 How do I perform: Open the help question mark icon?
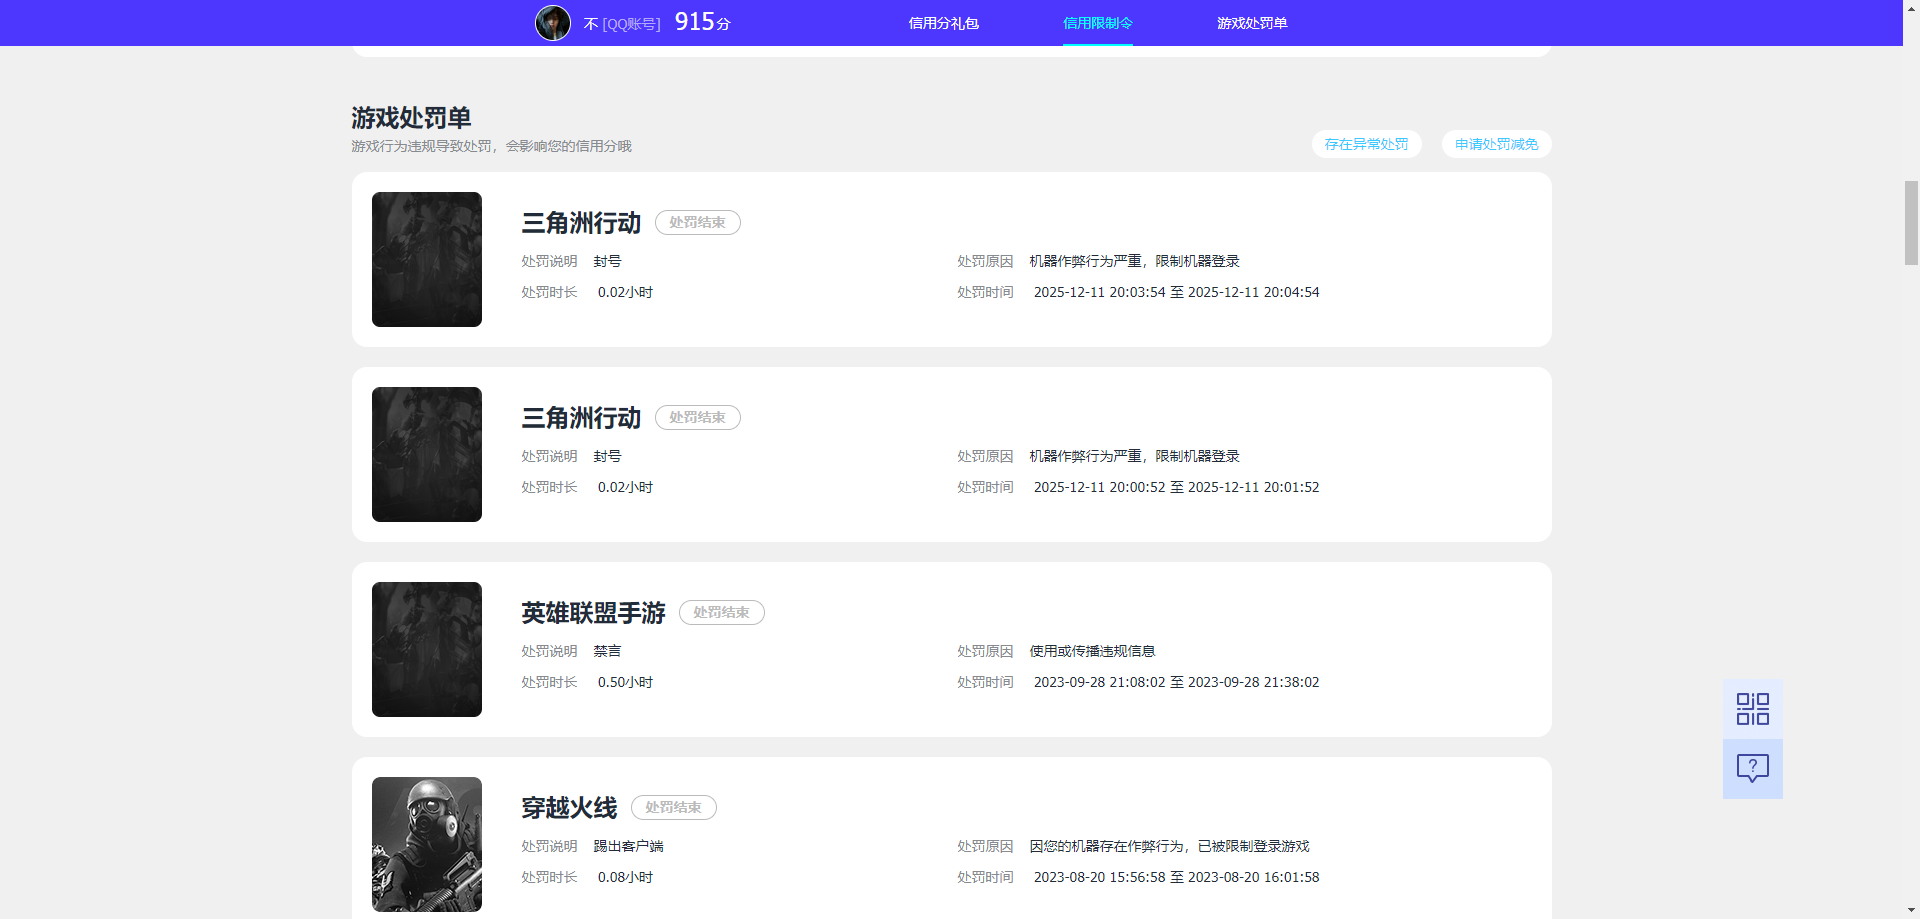tap(1752, 768)
